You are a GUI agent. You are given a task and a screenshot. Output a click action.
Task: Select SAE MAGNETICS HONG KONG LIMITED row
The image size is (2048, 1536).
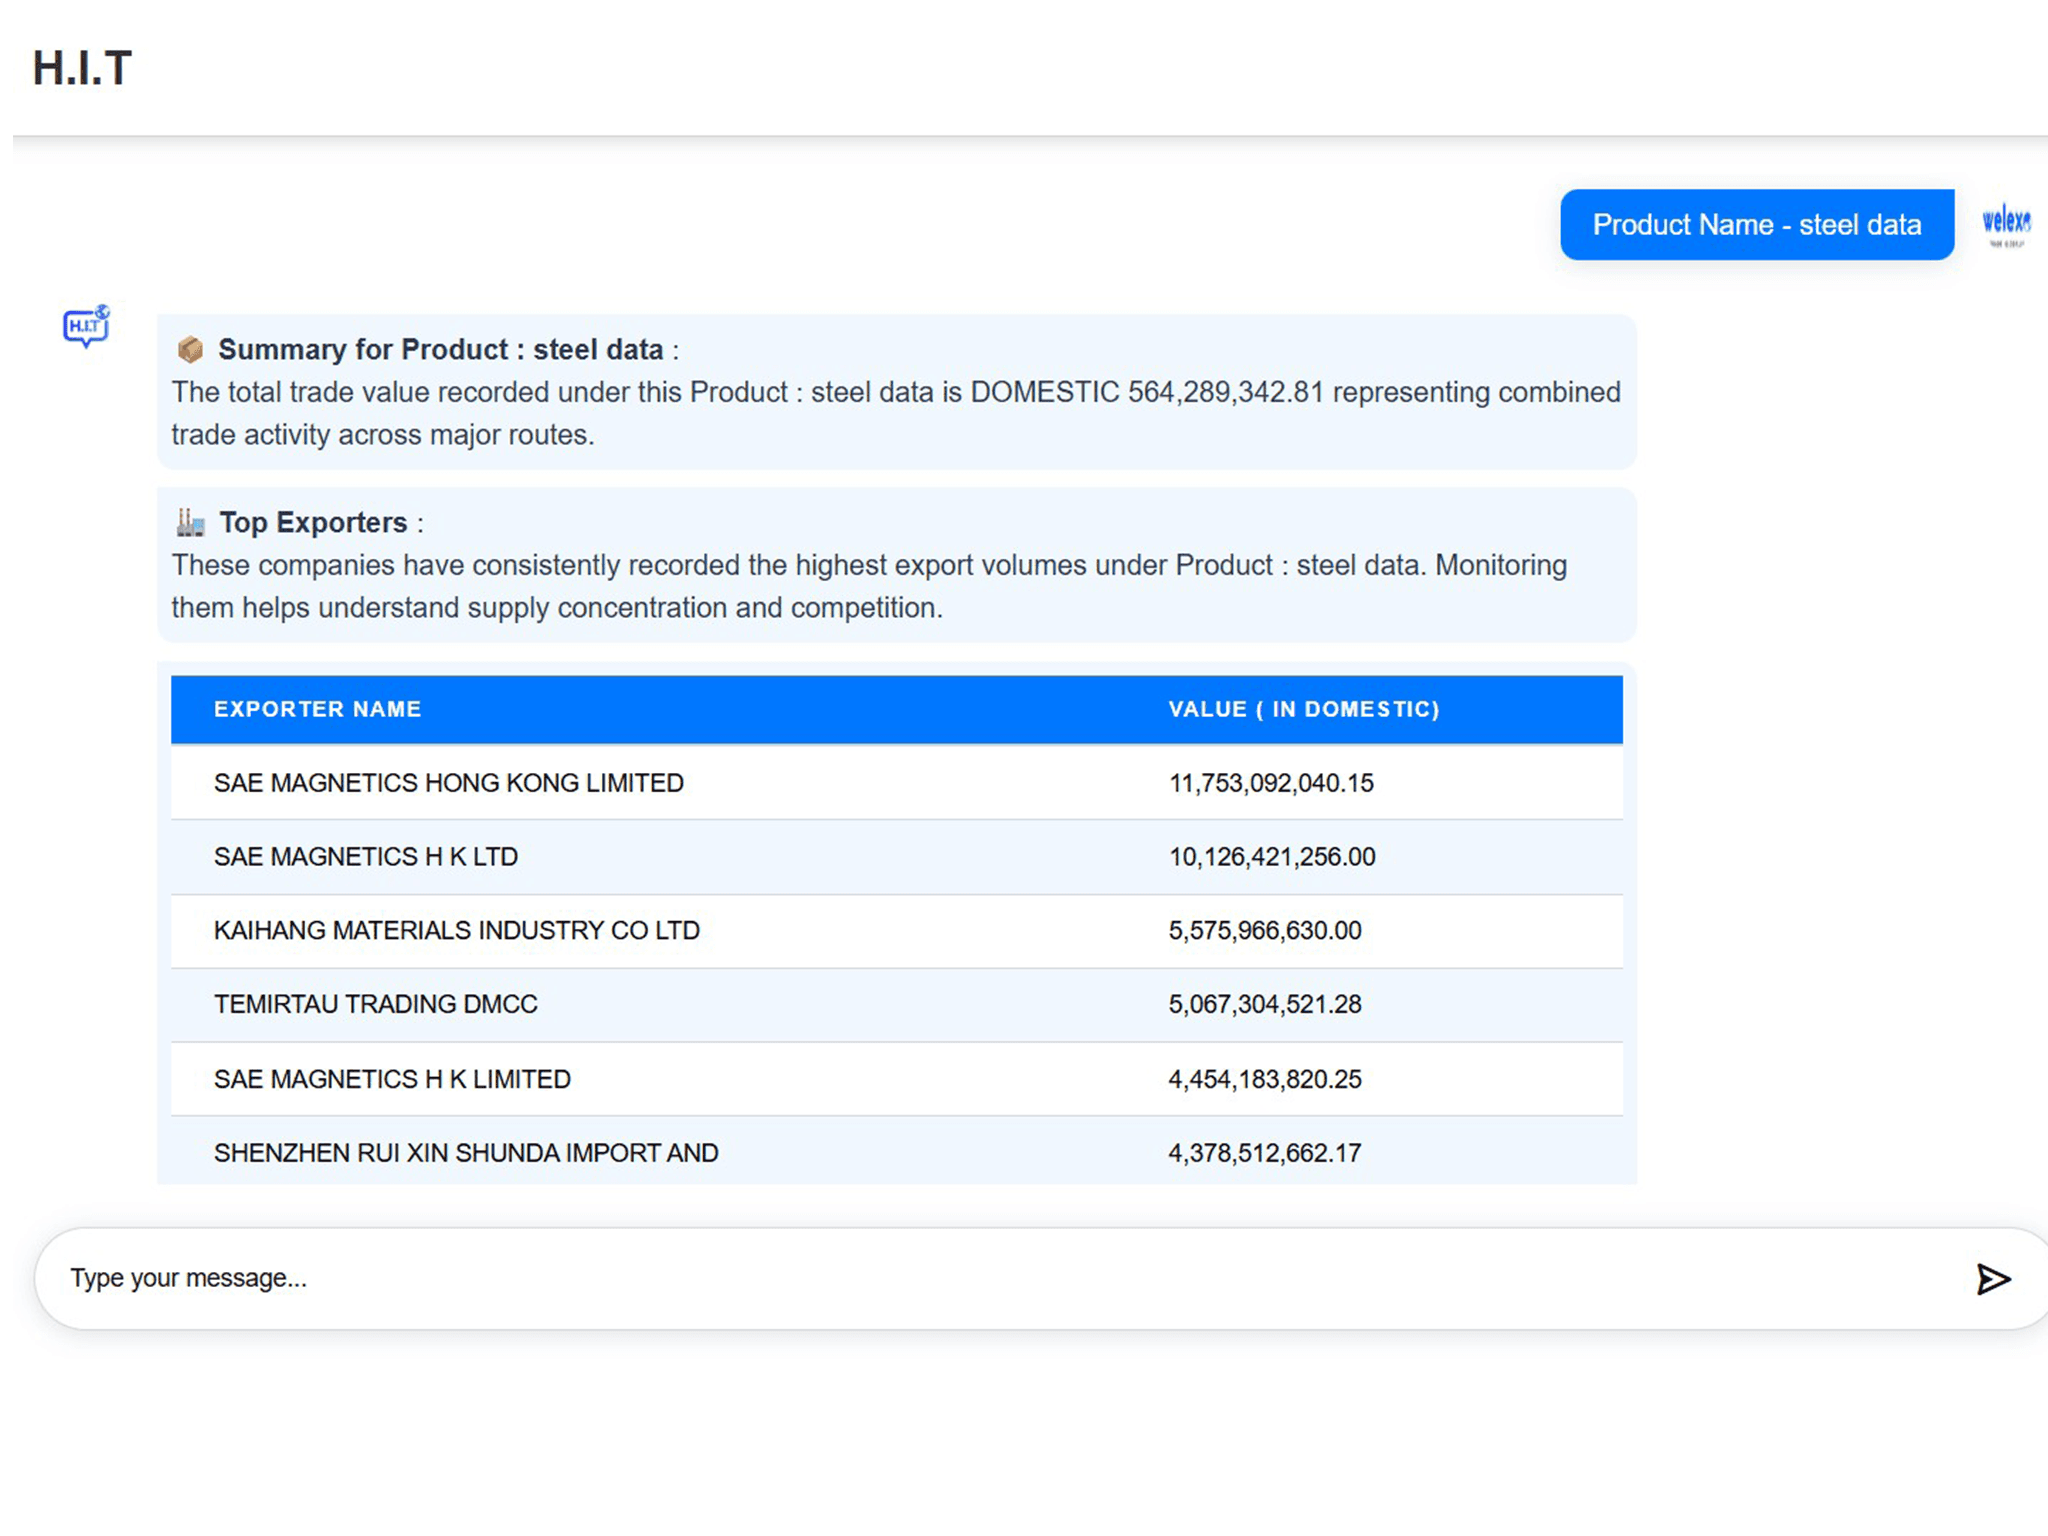click(449, 783)
